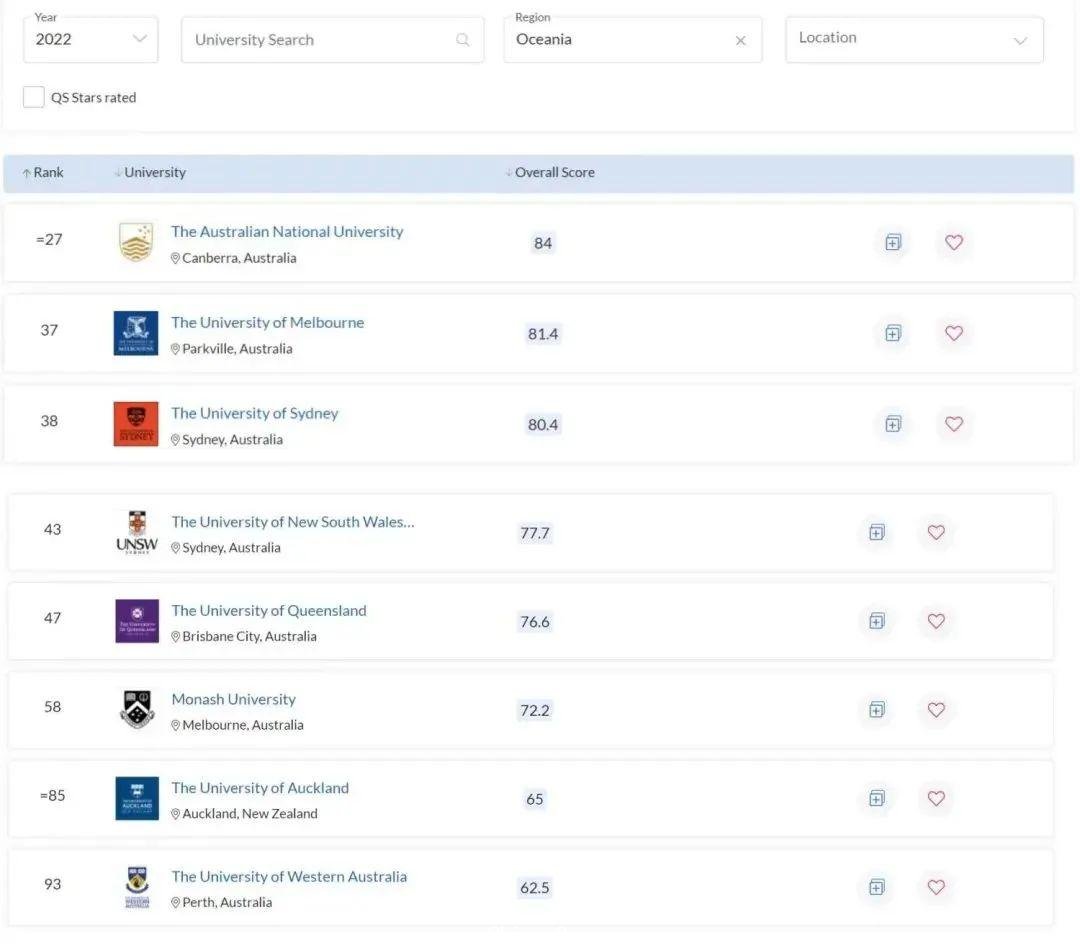The height and width of the screenshot is (948, 1080).
Task: Open the Year 2022 dropdown
Action: (90, 39)
